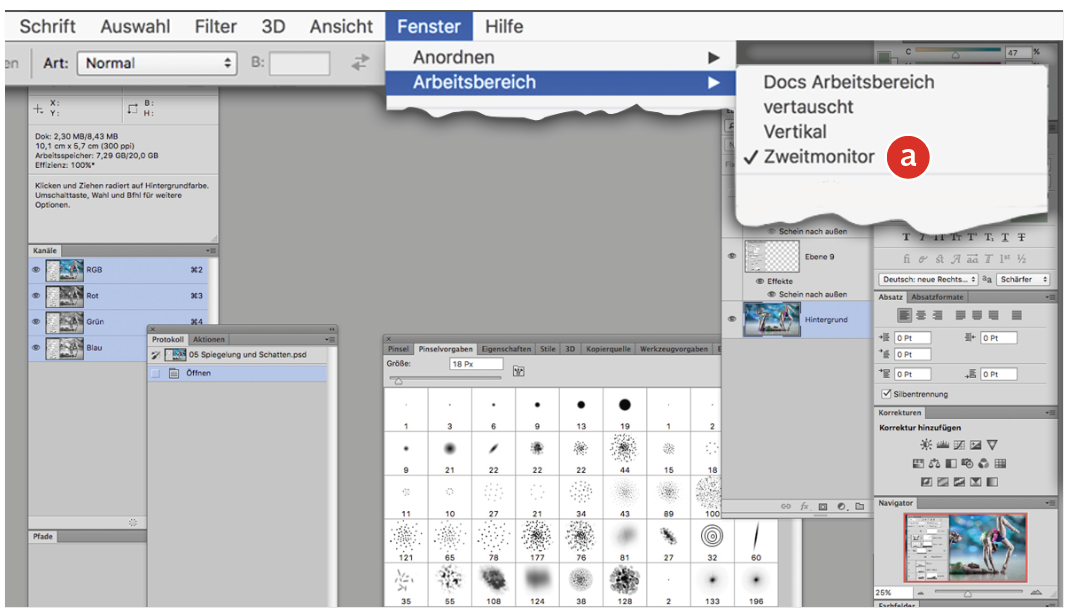This screenshot has width=1068, height=612.
Task: Click the zoom in mountains icon in Navigator
Action: (x=1037, y=593)
